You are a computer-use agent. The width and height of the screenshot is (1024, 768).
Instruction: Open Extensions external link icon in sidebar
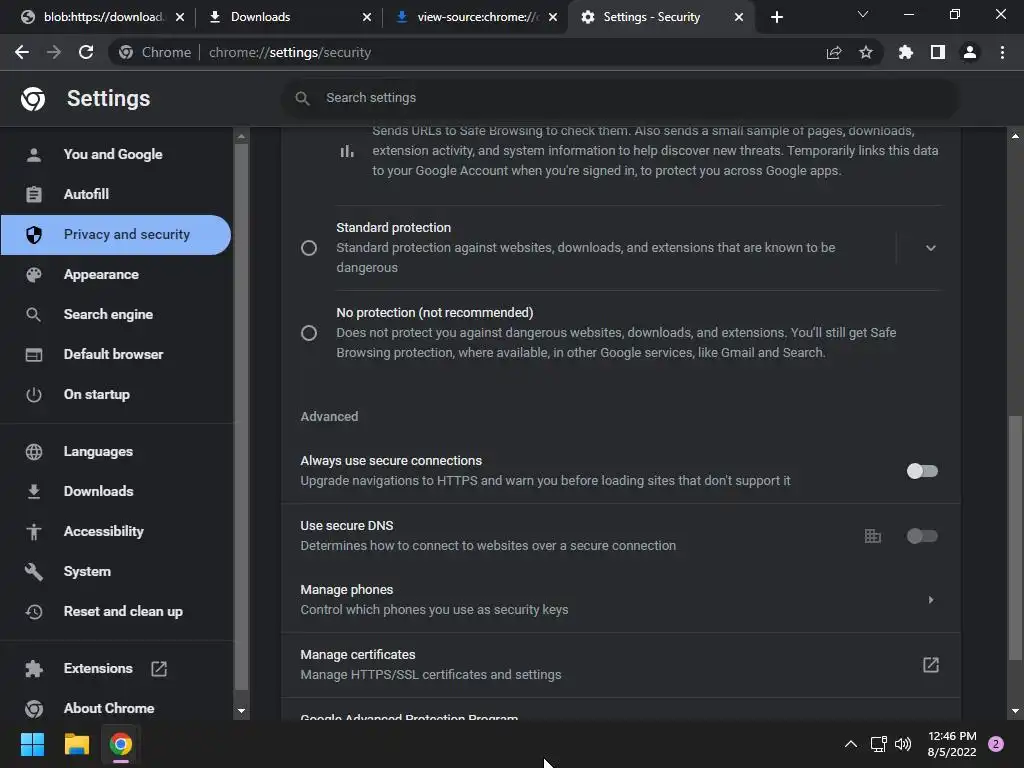pos(159,669)
